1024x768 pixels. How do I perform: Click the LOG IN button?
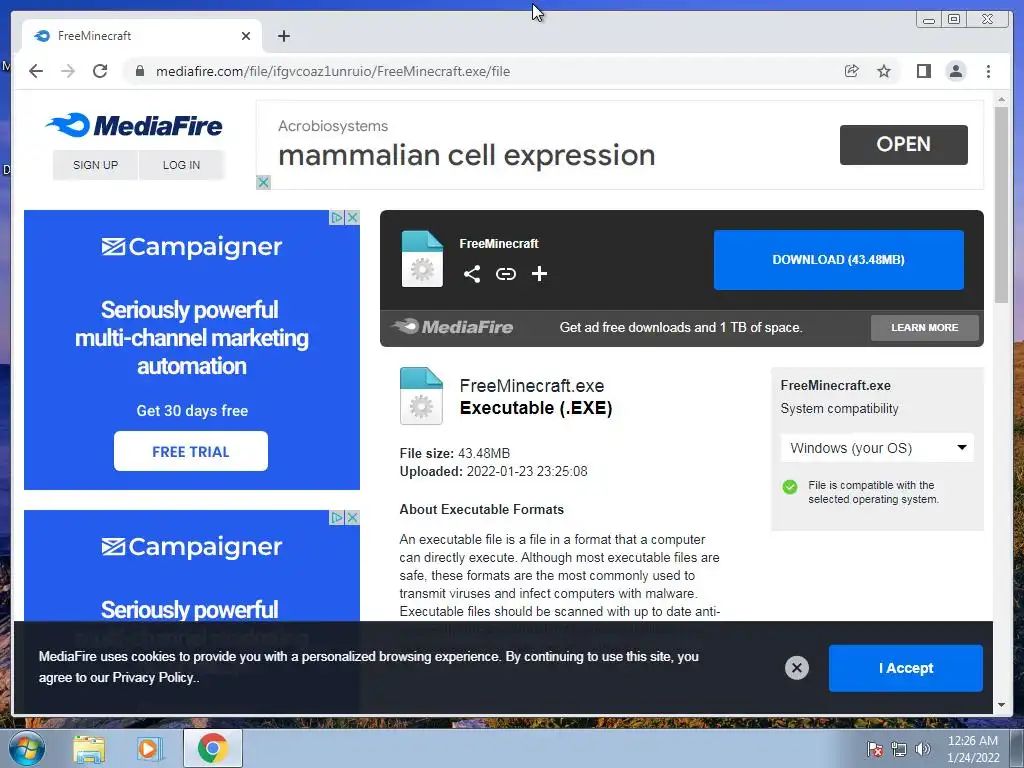coord(182,165)
